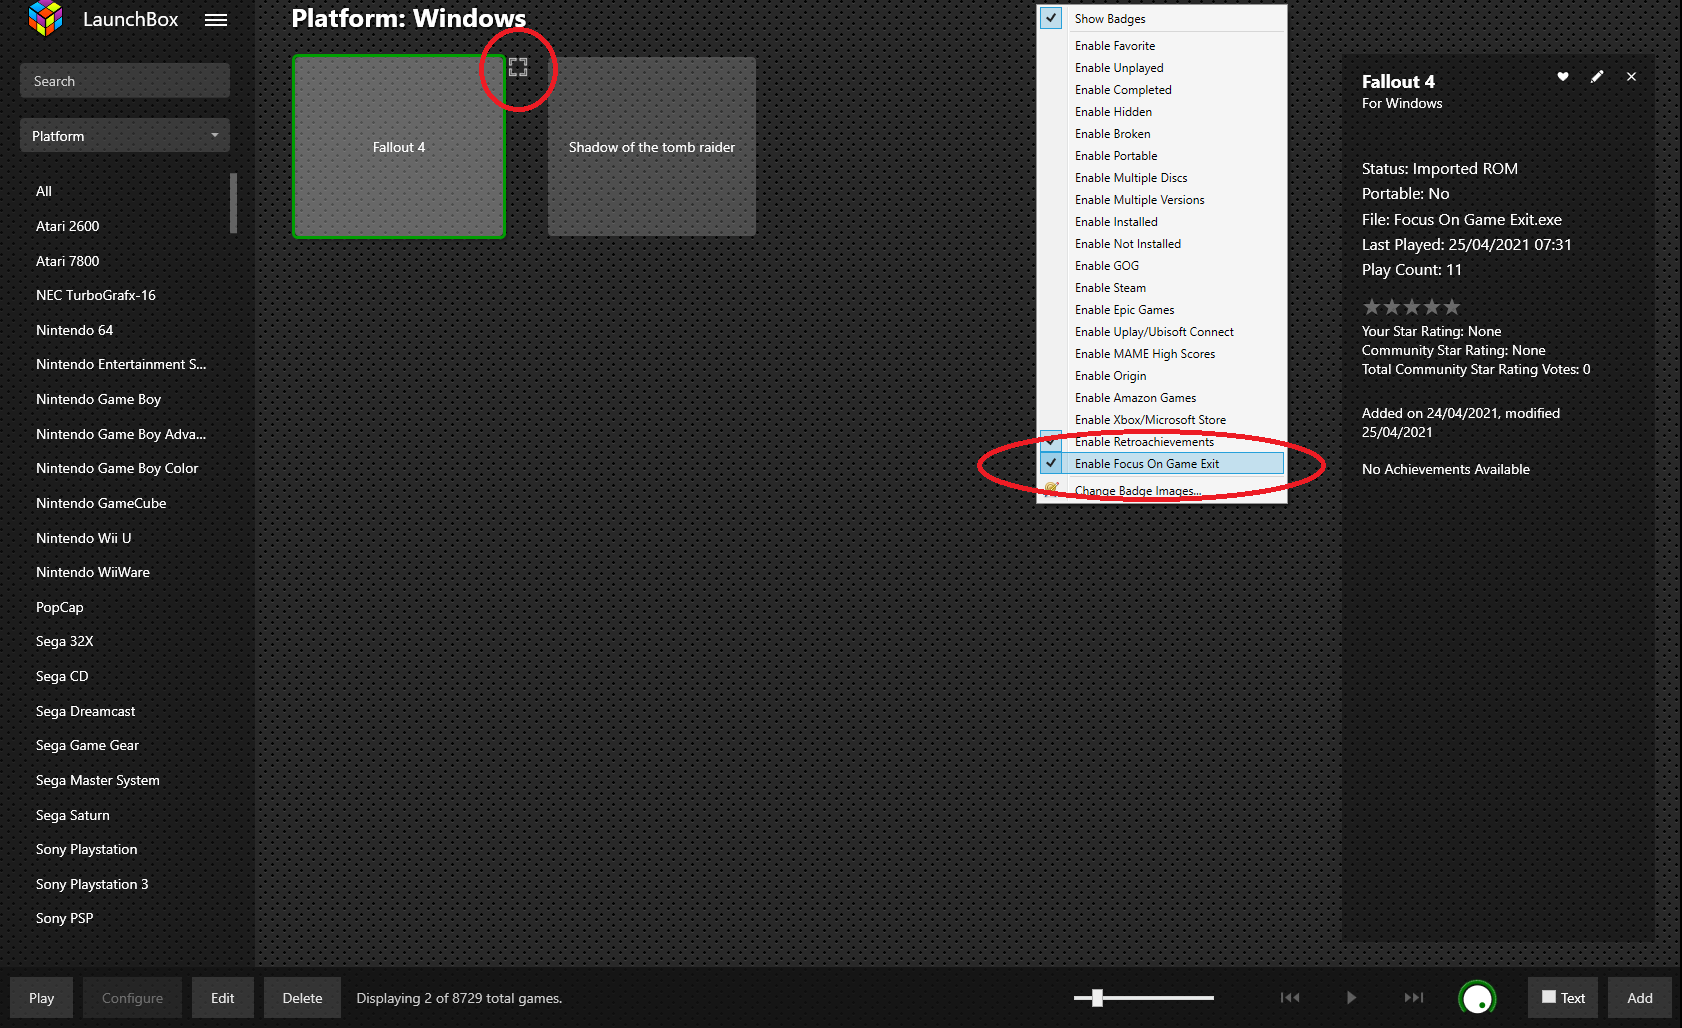This screenshot has height=1028, width=1682.
Task: Click the previous track music control
Action: [1290, 997]
